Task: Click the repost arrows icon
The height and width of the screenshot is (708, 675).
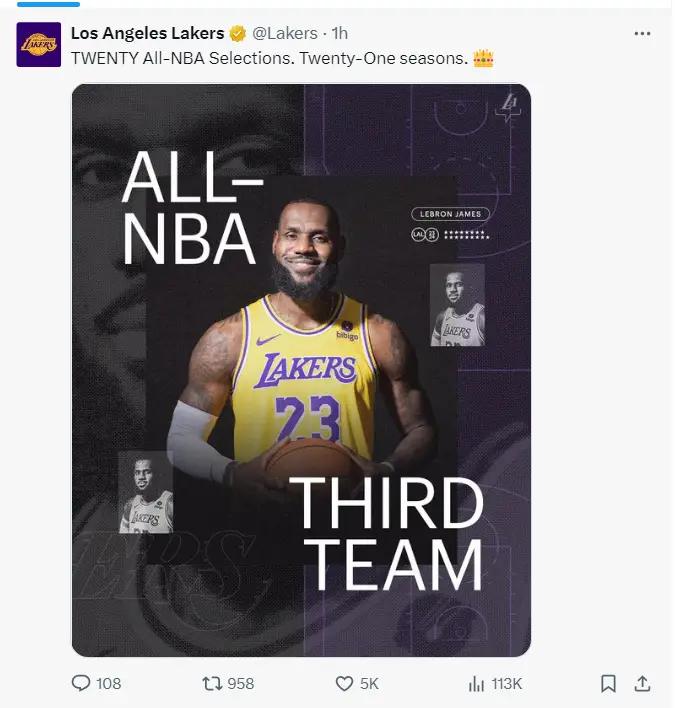Action: point(212,683)
